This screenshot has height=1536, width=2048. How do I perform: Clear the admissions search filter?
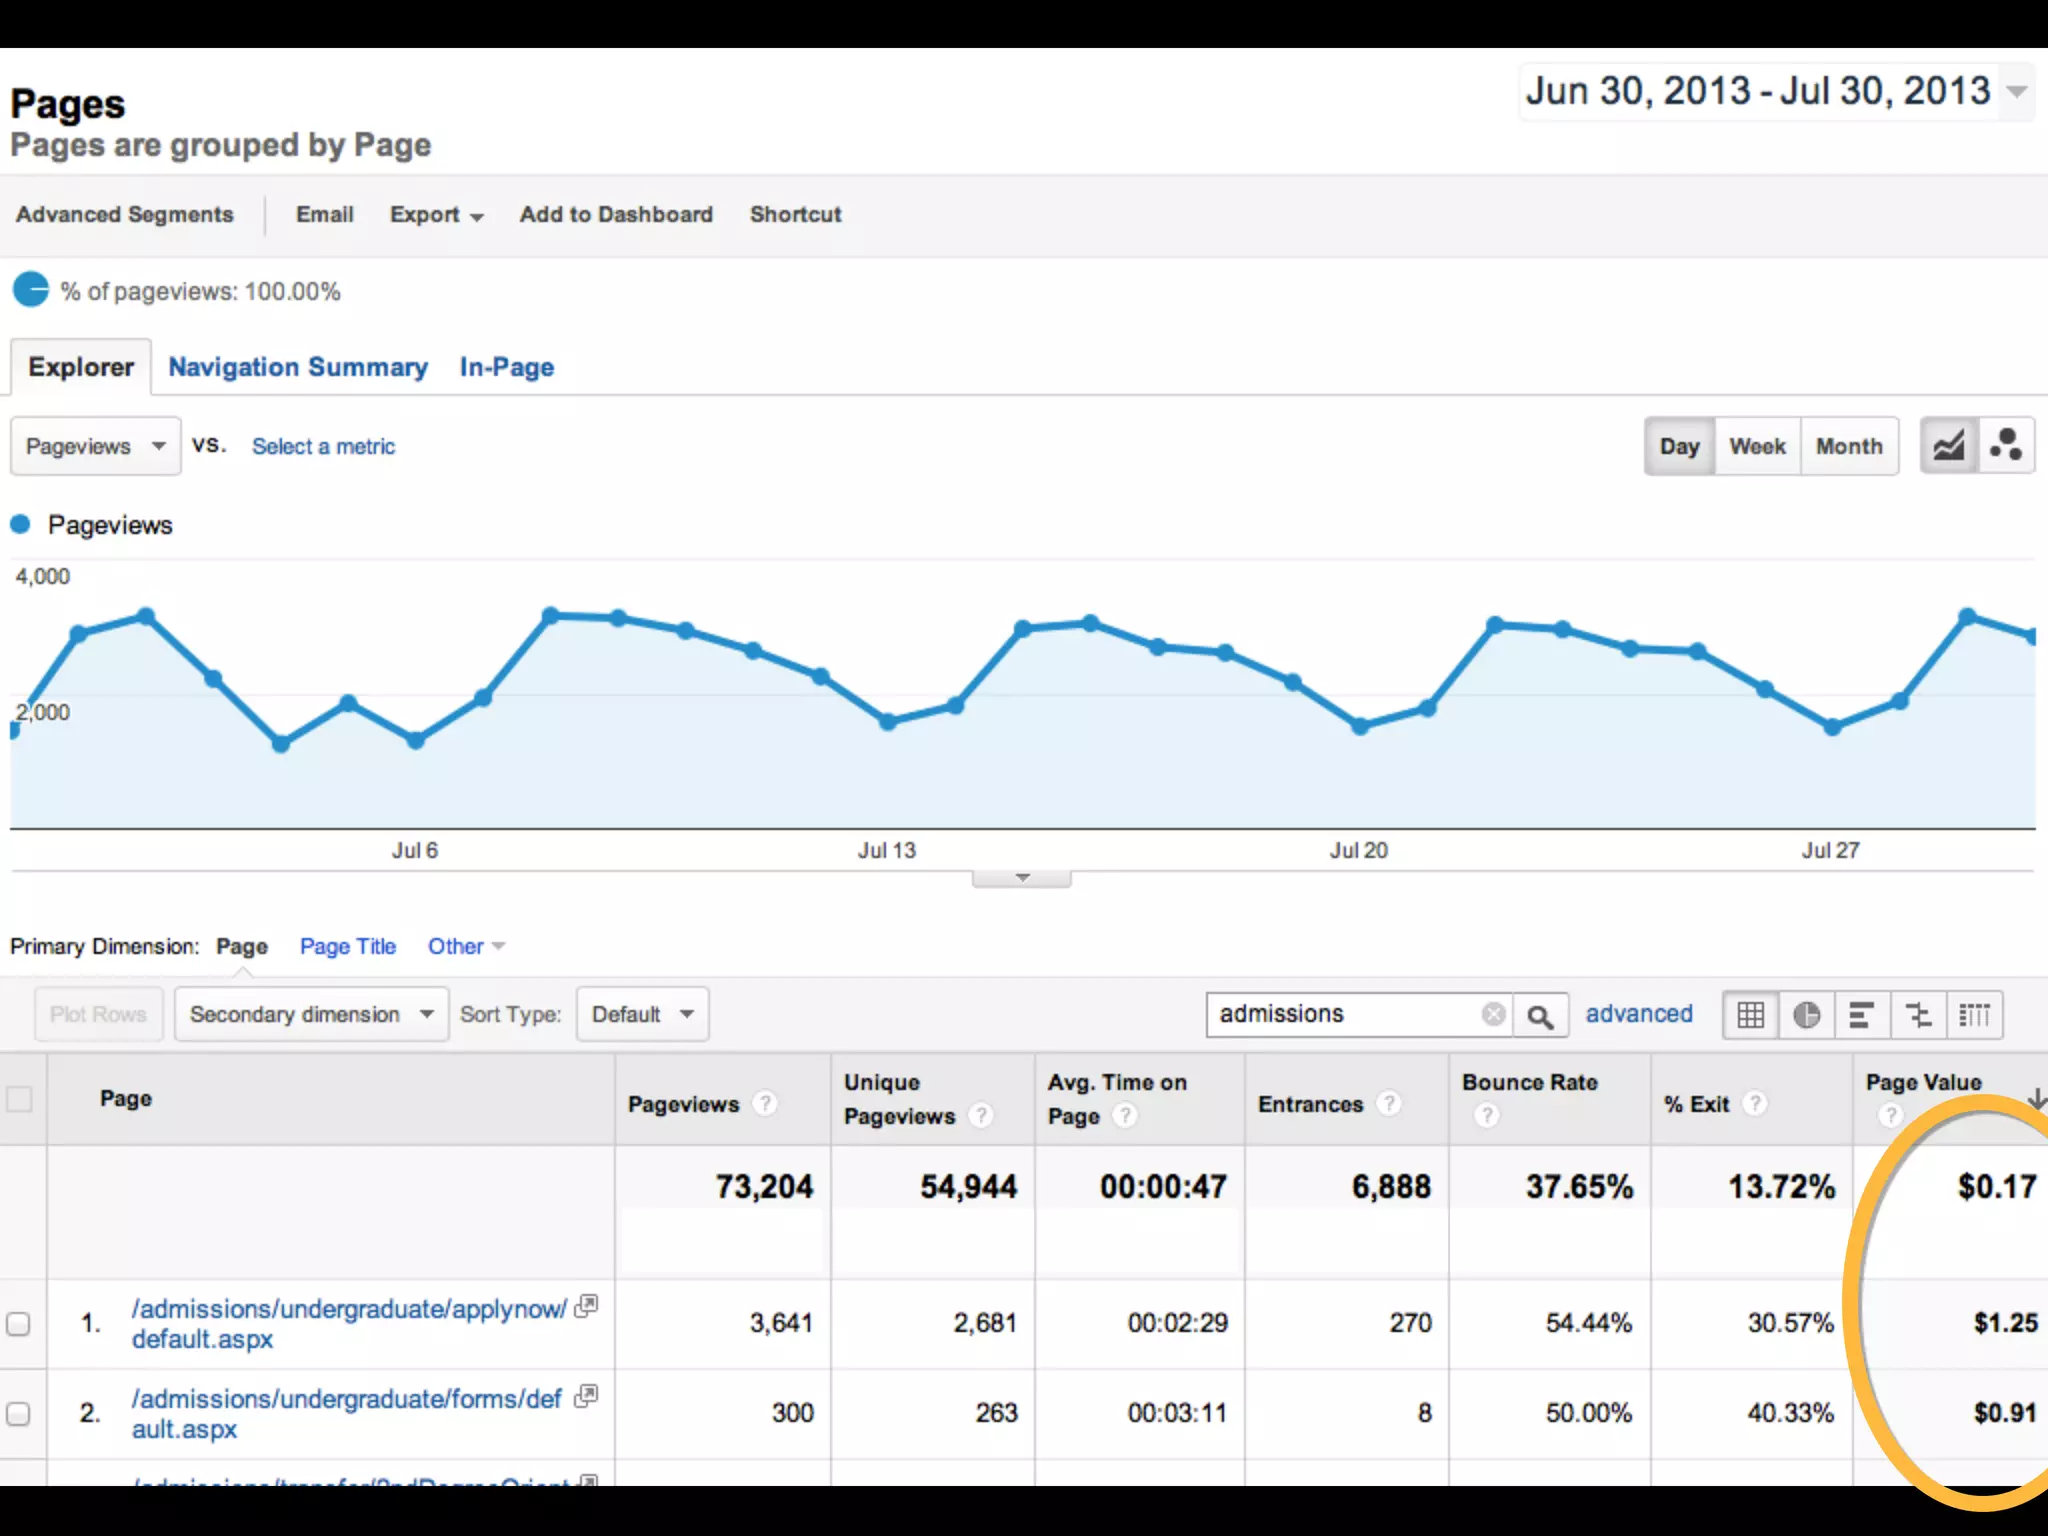1493,1014
